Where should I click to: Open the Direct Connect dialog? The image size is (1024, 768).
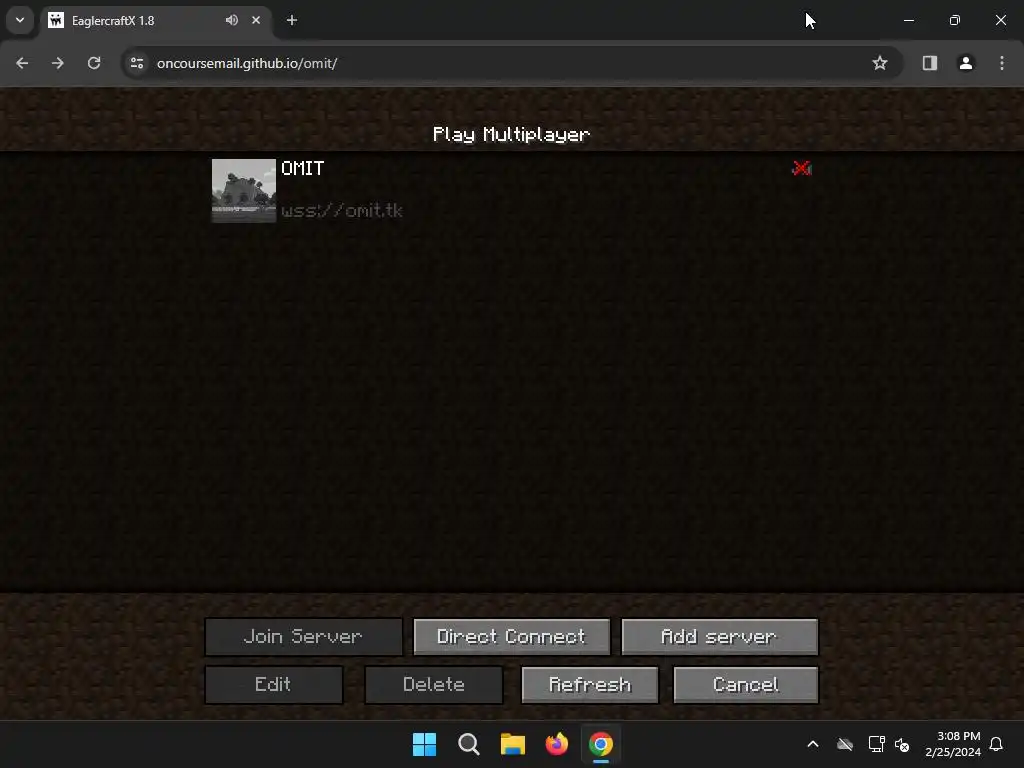511,637
